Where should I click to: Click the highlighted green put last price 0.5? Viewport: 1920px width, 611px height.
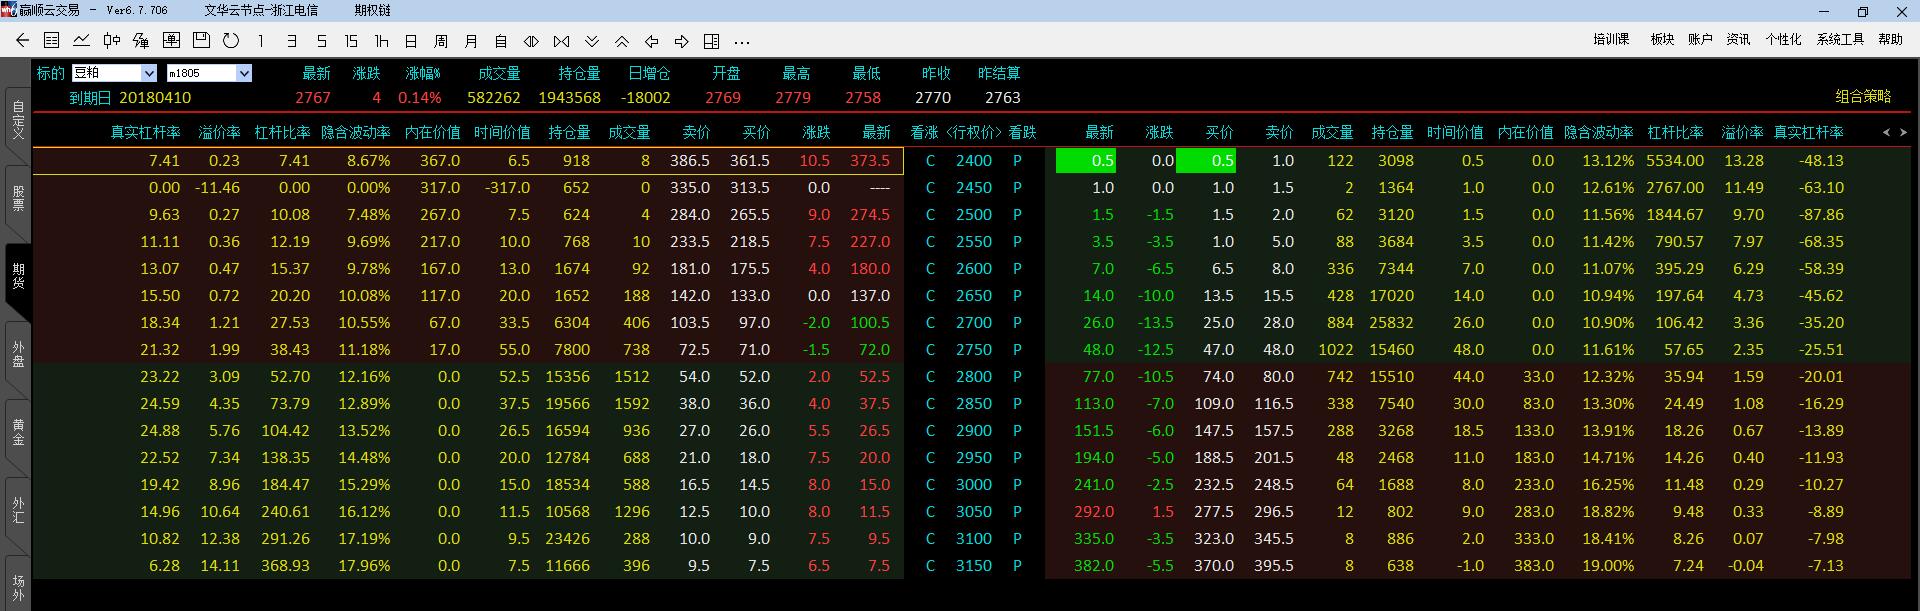1085,160
